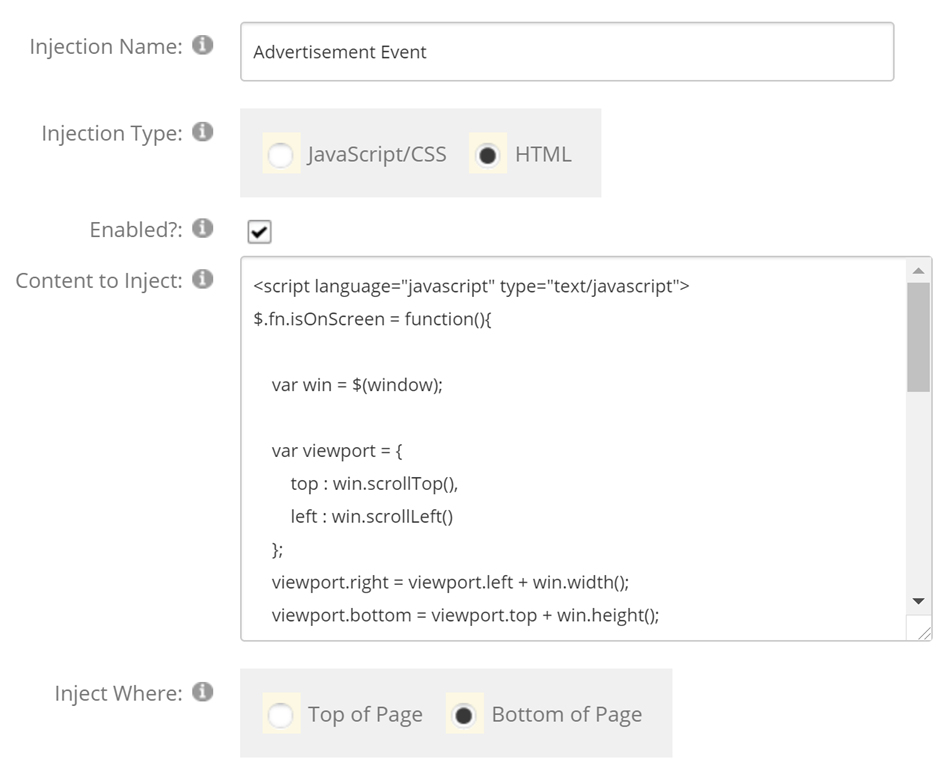Click the 'Inject Where:' label
944x768 pixels.
click(x=119, y=693)
